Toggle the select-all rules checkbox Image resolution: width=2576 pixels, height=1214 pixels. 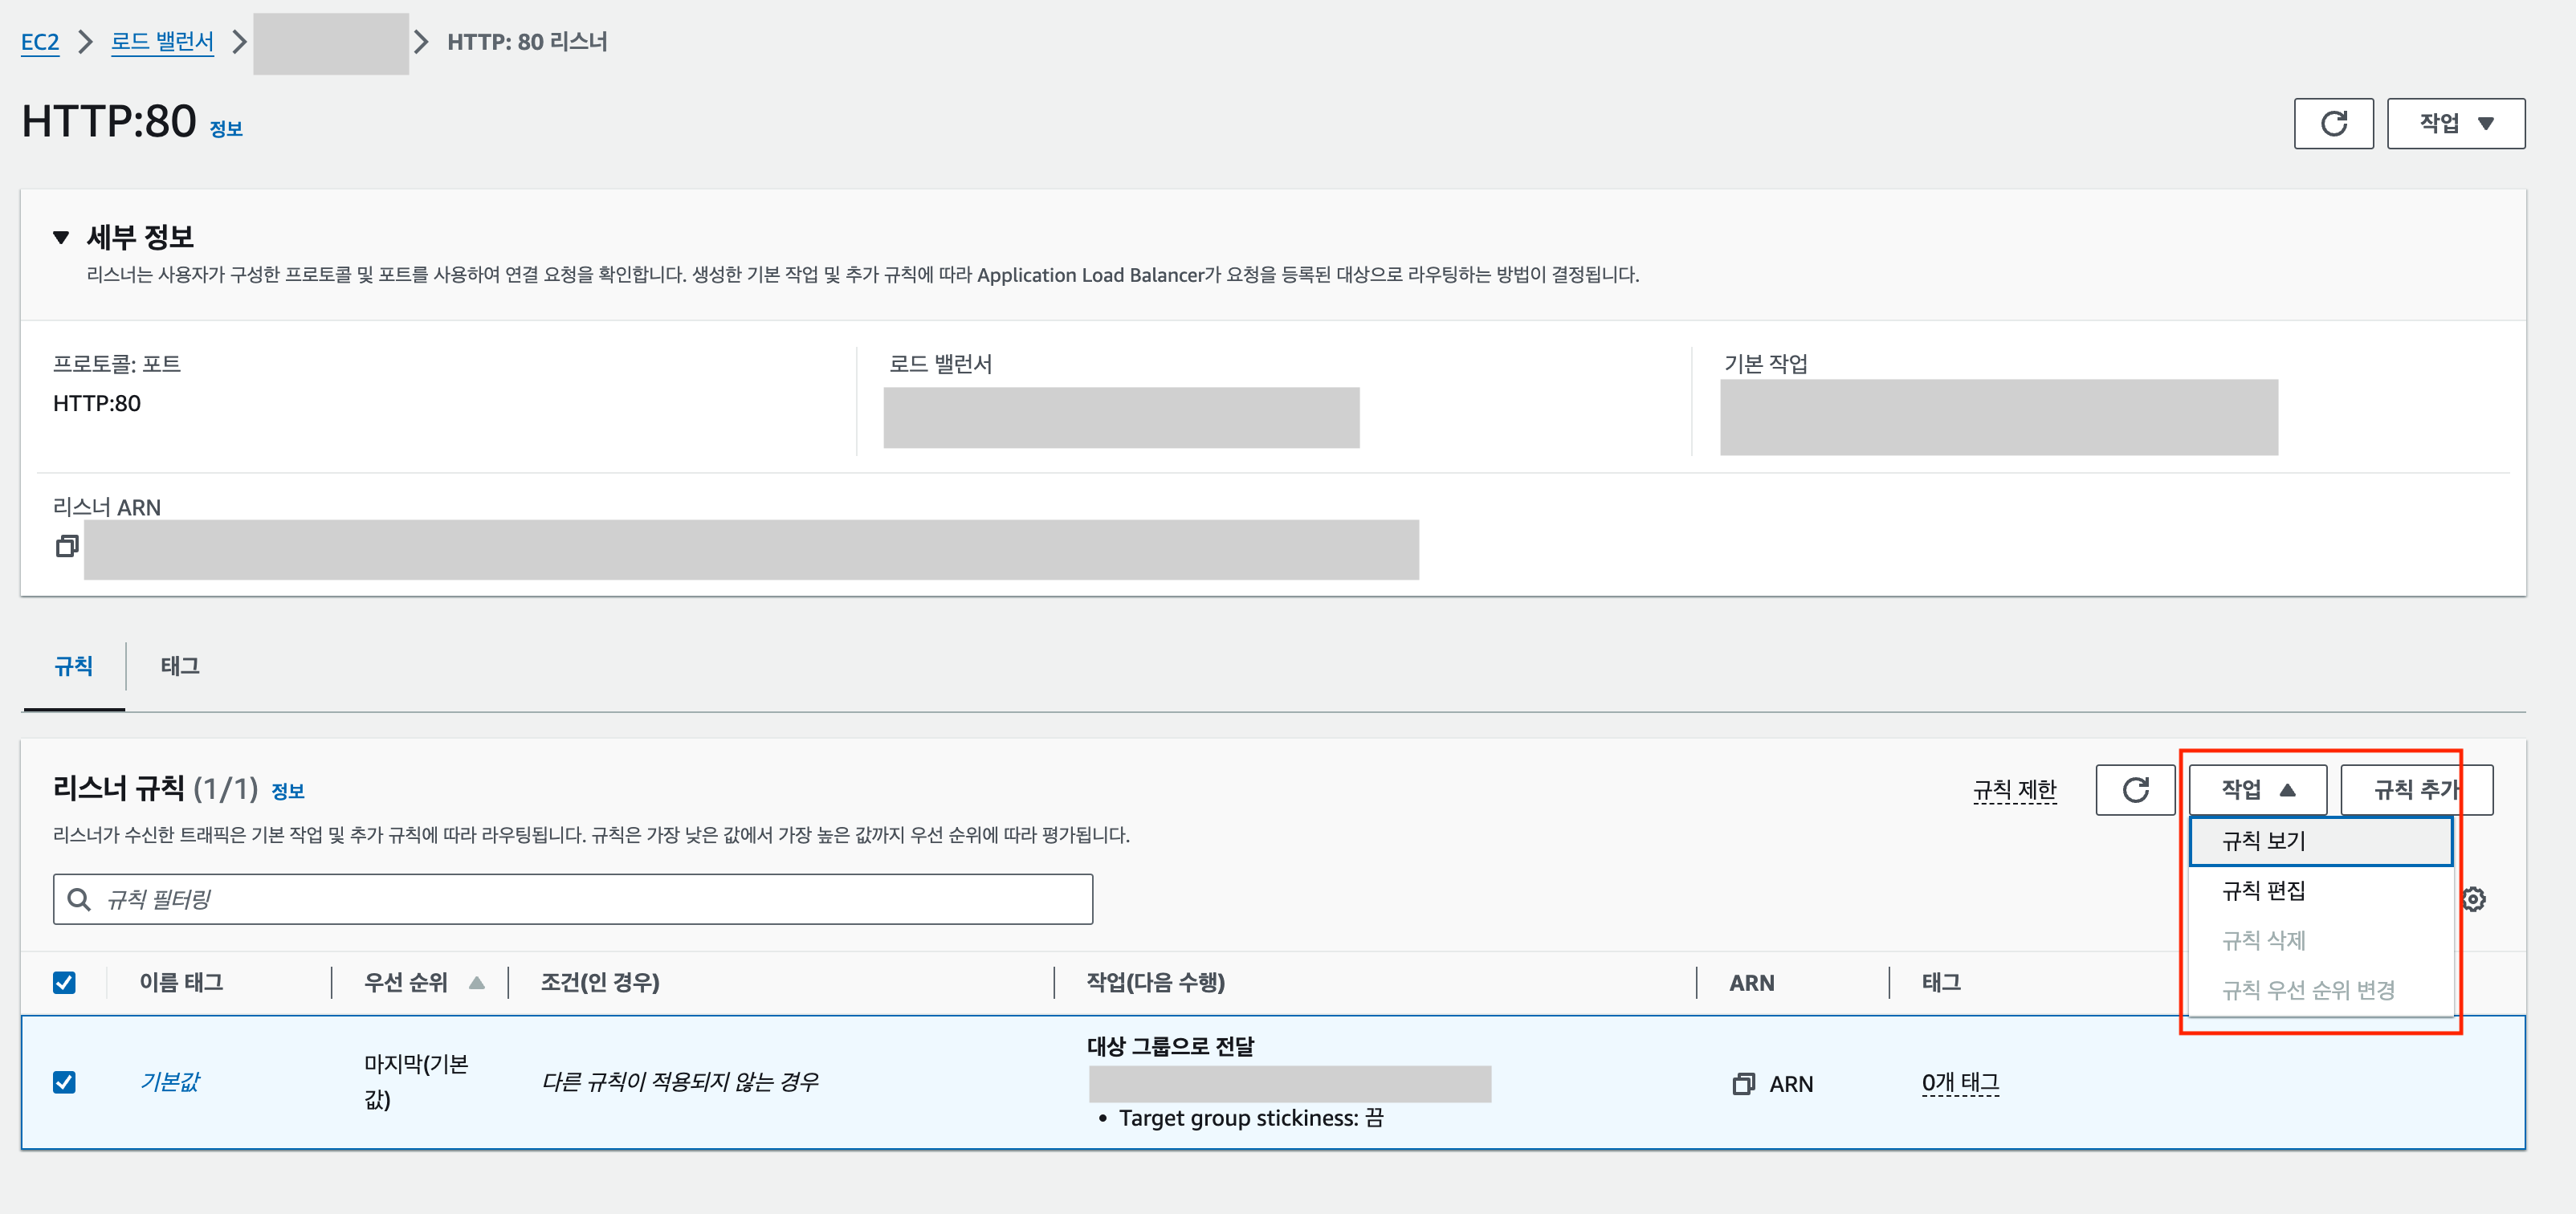pos(64,983)
